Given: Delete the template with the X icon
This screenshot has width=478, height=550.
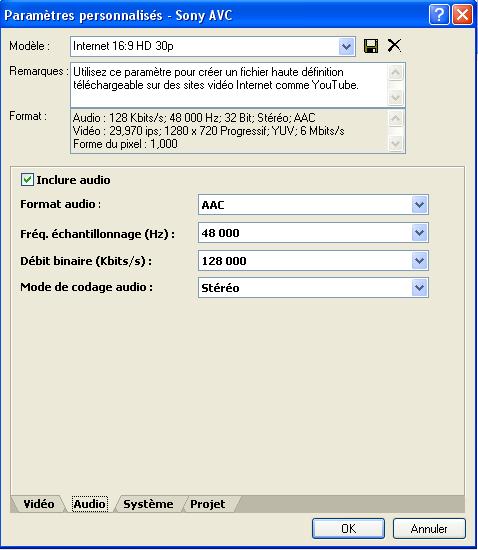Looking at the screenshot, I should [394, 46].
